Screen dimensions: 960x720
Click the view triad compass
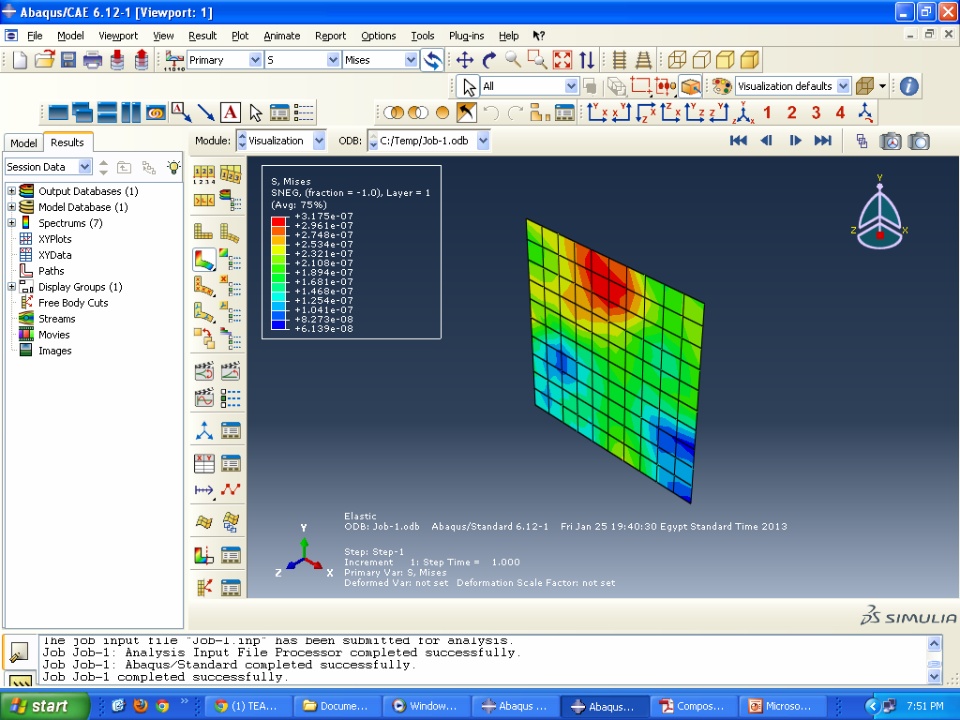[x=879, y=213]
